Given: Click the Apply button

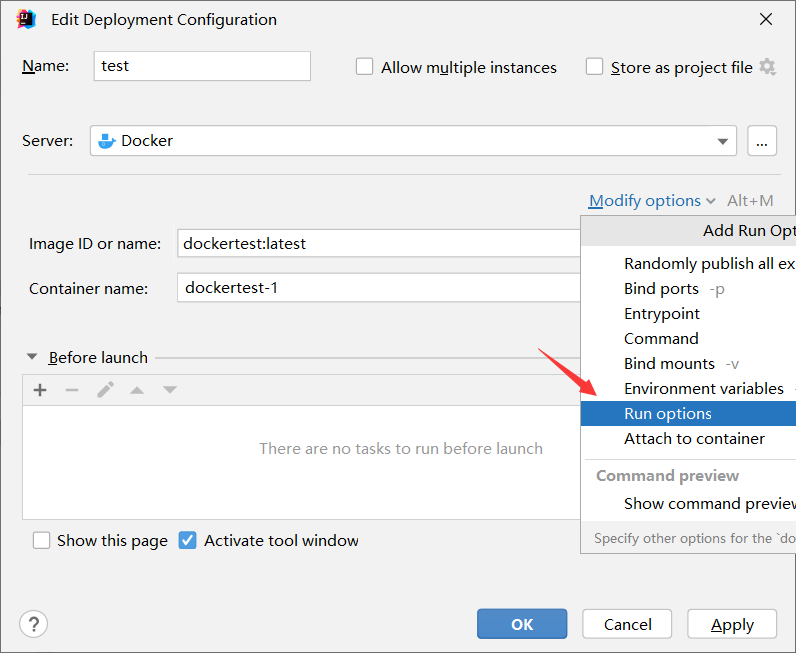Looking at the screenshot, I should (732, 624).
